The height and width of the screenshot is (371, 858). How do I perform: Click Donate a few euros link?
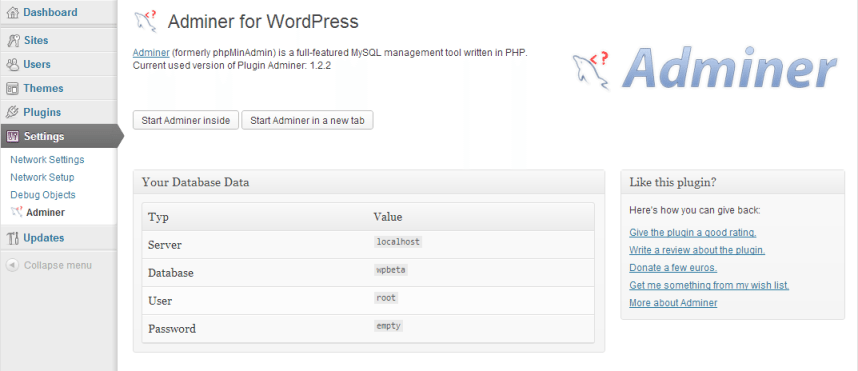[x=673, y=268]
